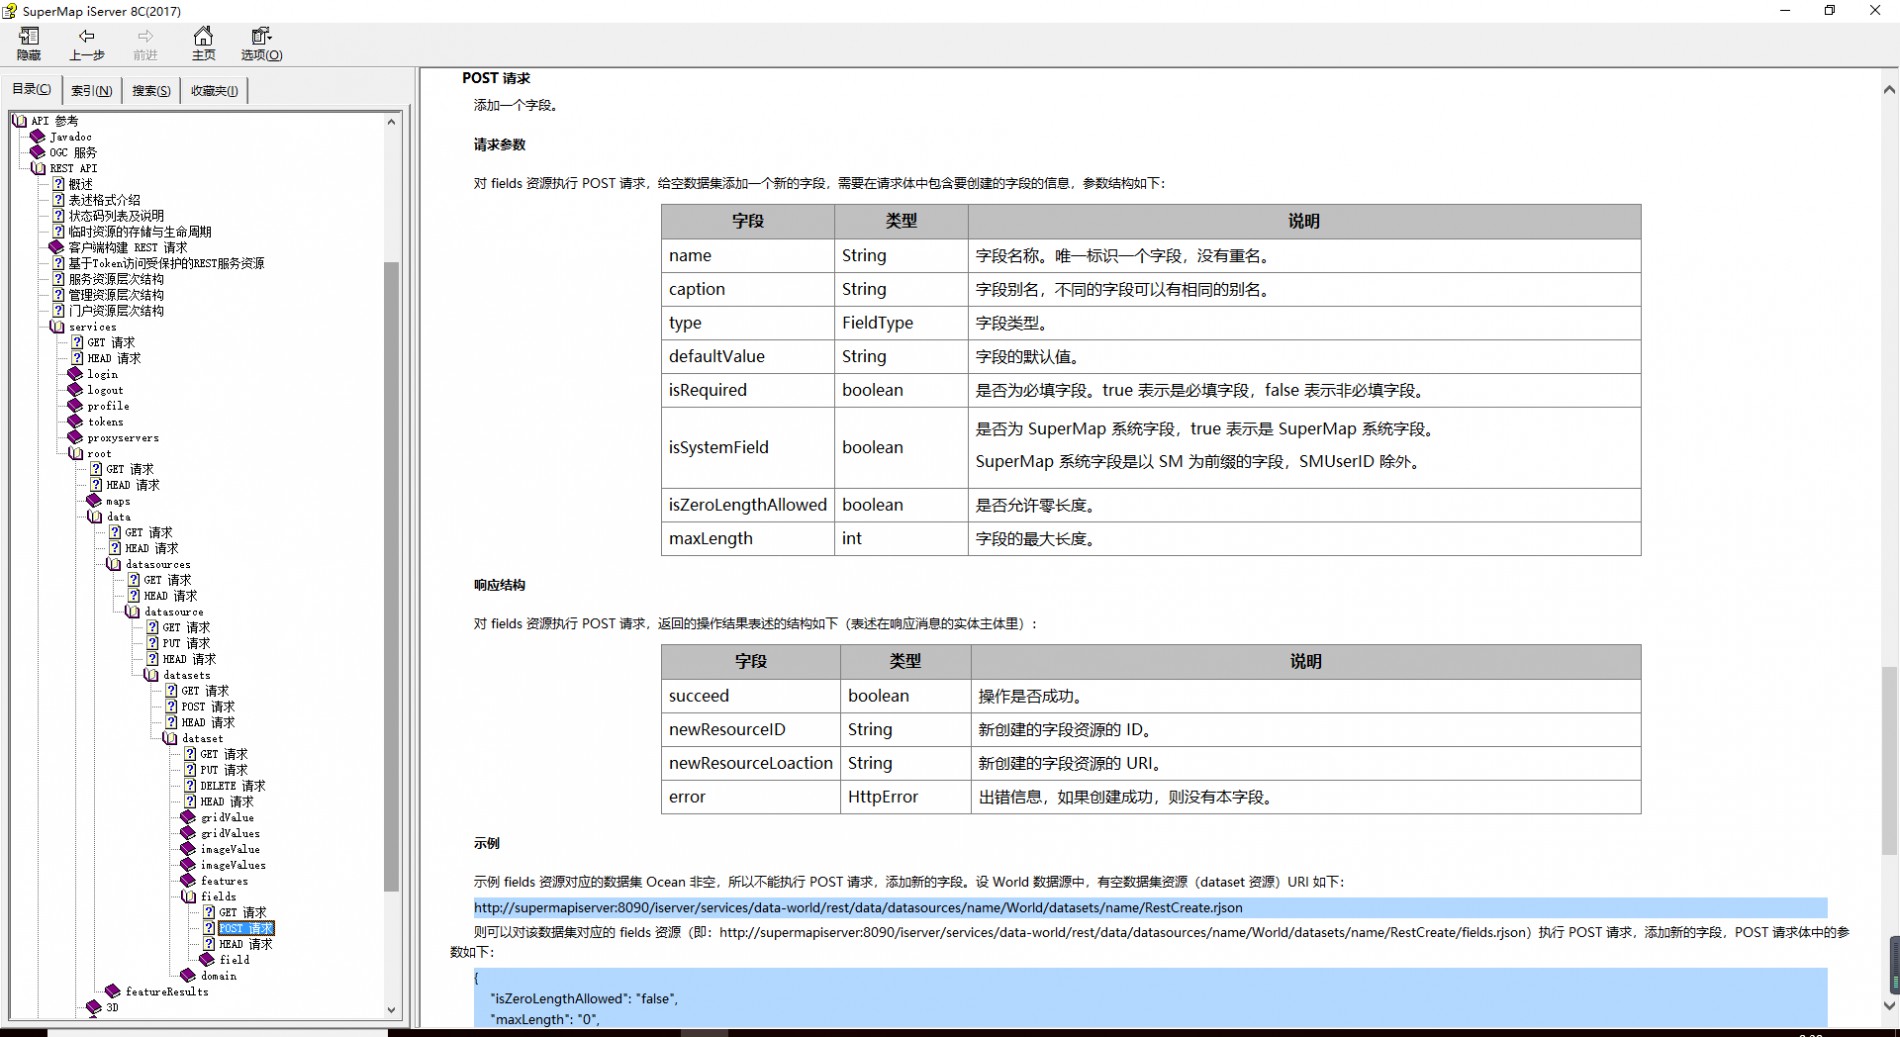Screen dimensions: 1900x1037
Task: Click the 上一步 (Back) arrow icon
Action: point(86,37)
